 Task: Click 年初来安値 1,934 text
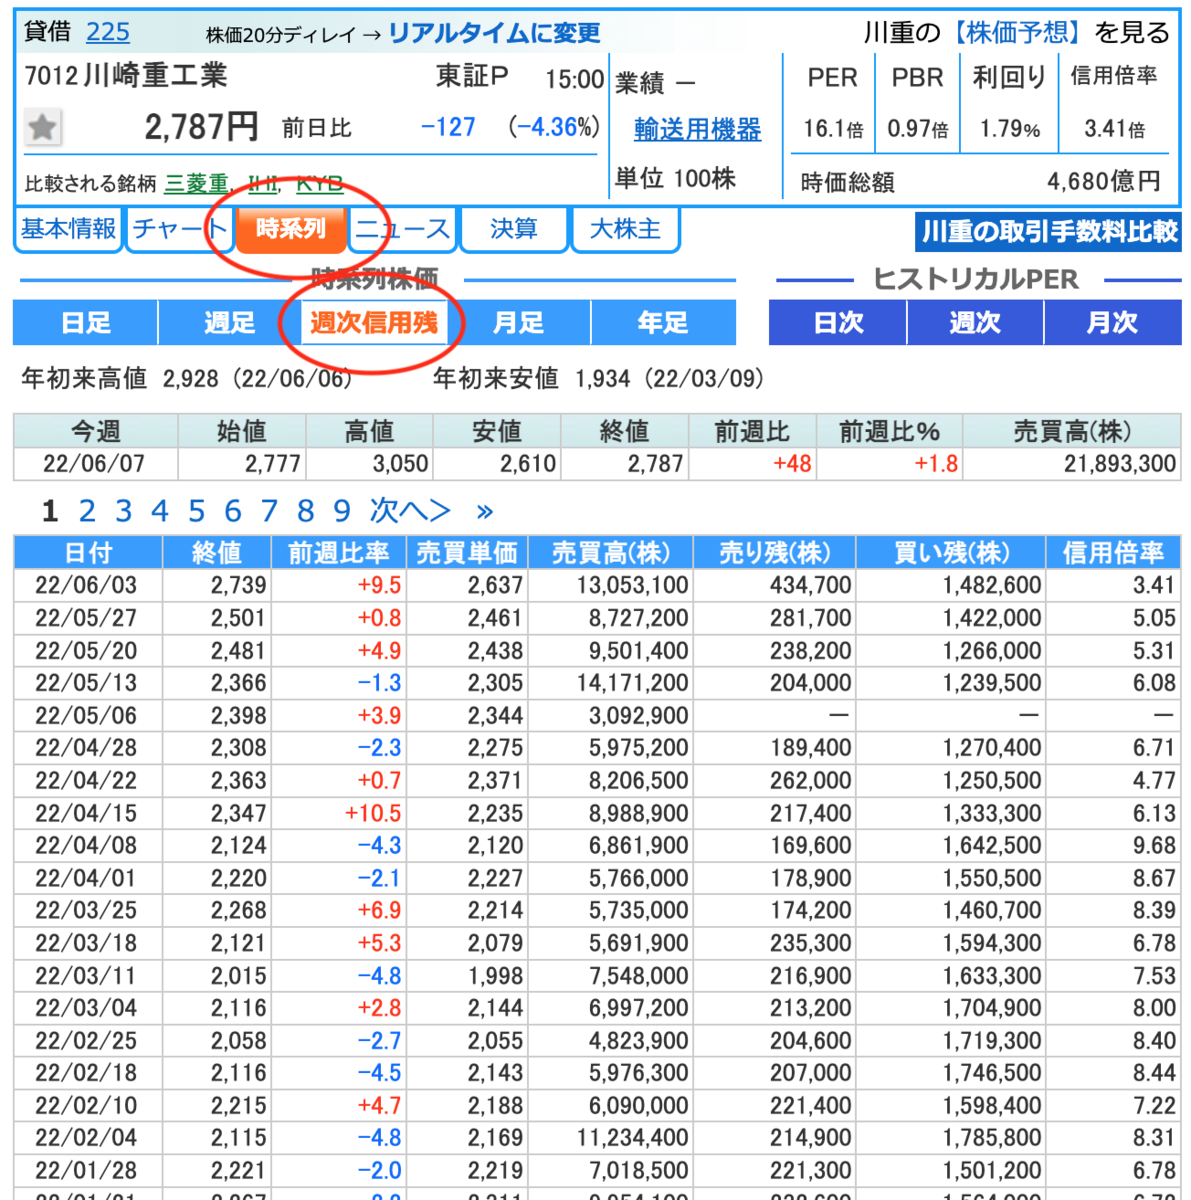tap(599, 379)
